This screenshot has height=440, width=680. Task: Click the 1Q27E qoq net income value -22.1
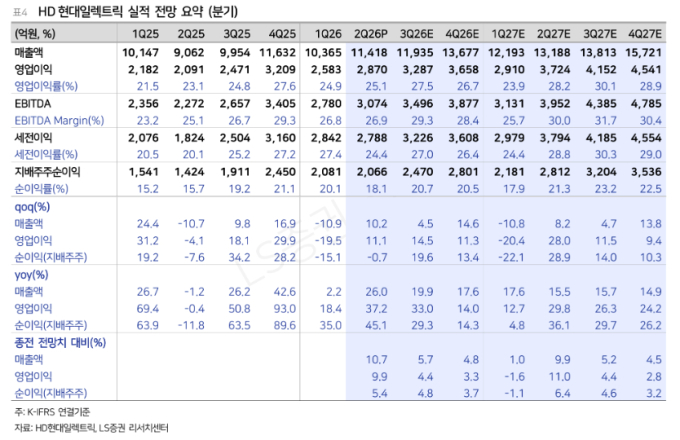coord(511,257)
